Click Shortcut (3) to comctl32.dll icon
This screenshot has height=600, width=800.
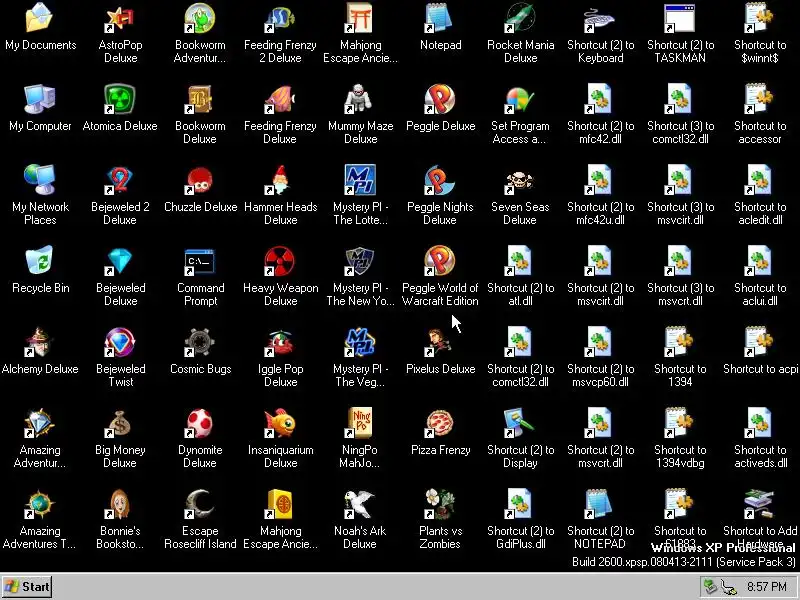(x=680, y=99)
